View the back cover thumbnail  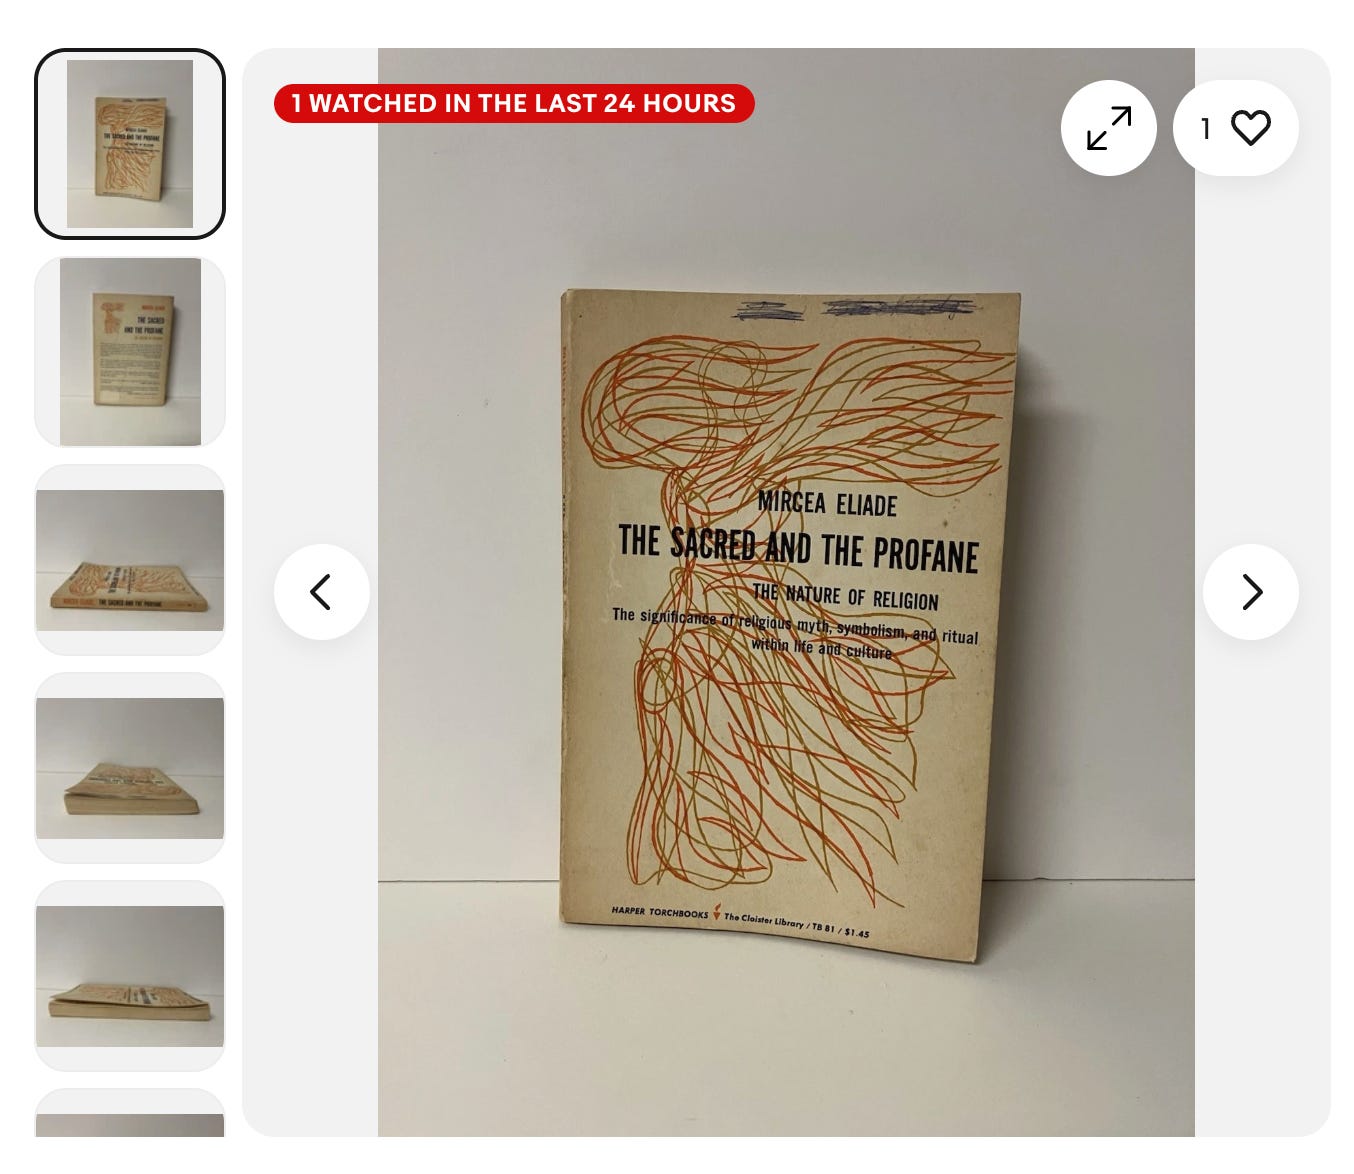point(130,352)
